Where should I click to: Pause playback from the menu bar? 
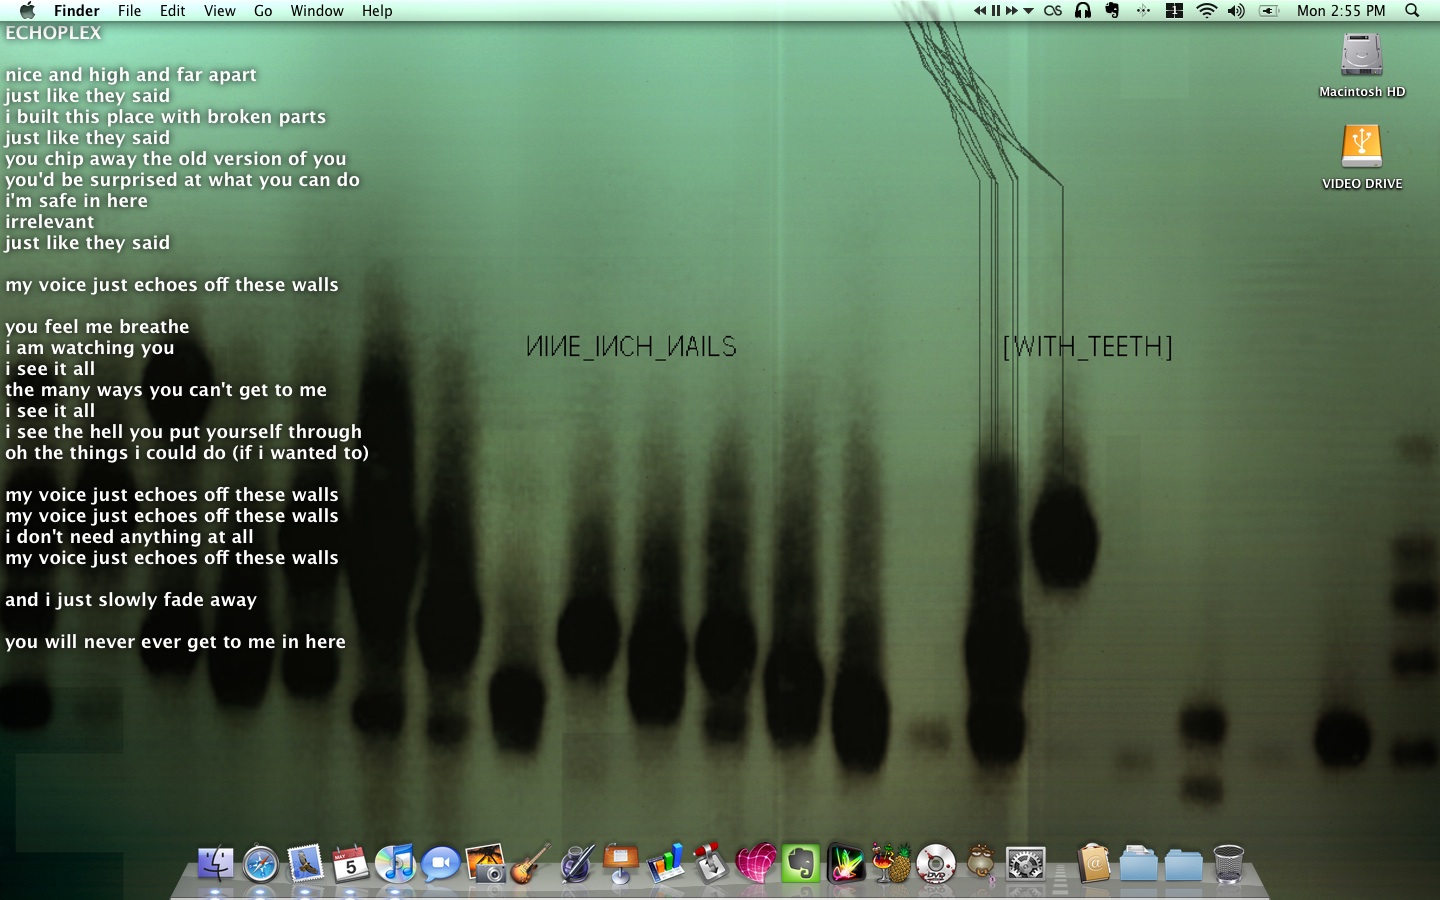995,11
